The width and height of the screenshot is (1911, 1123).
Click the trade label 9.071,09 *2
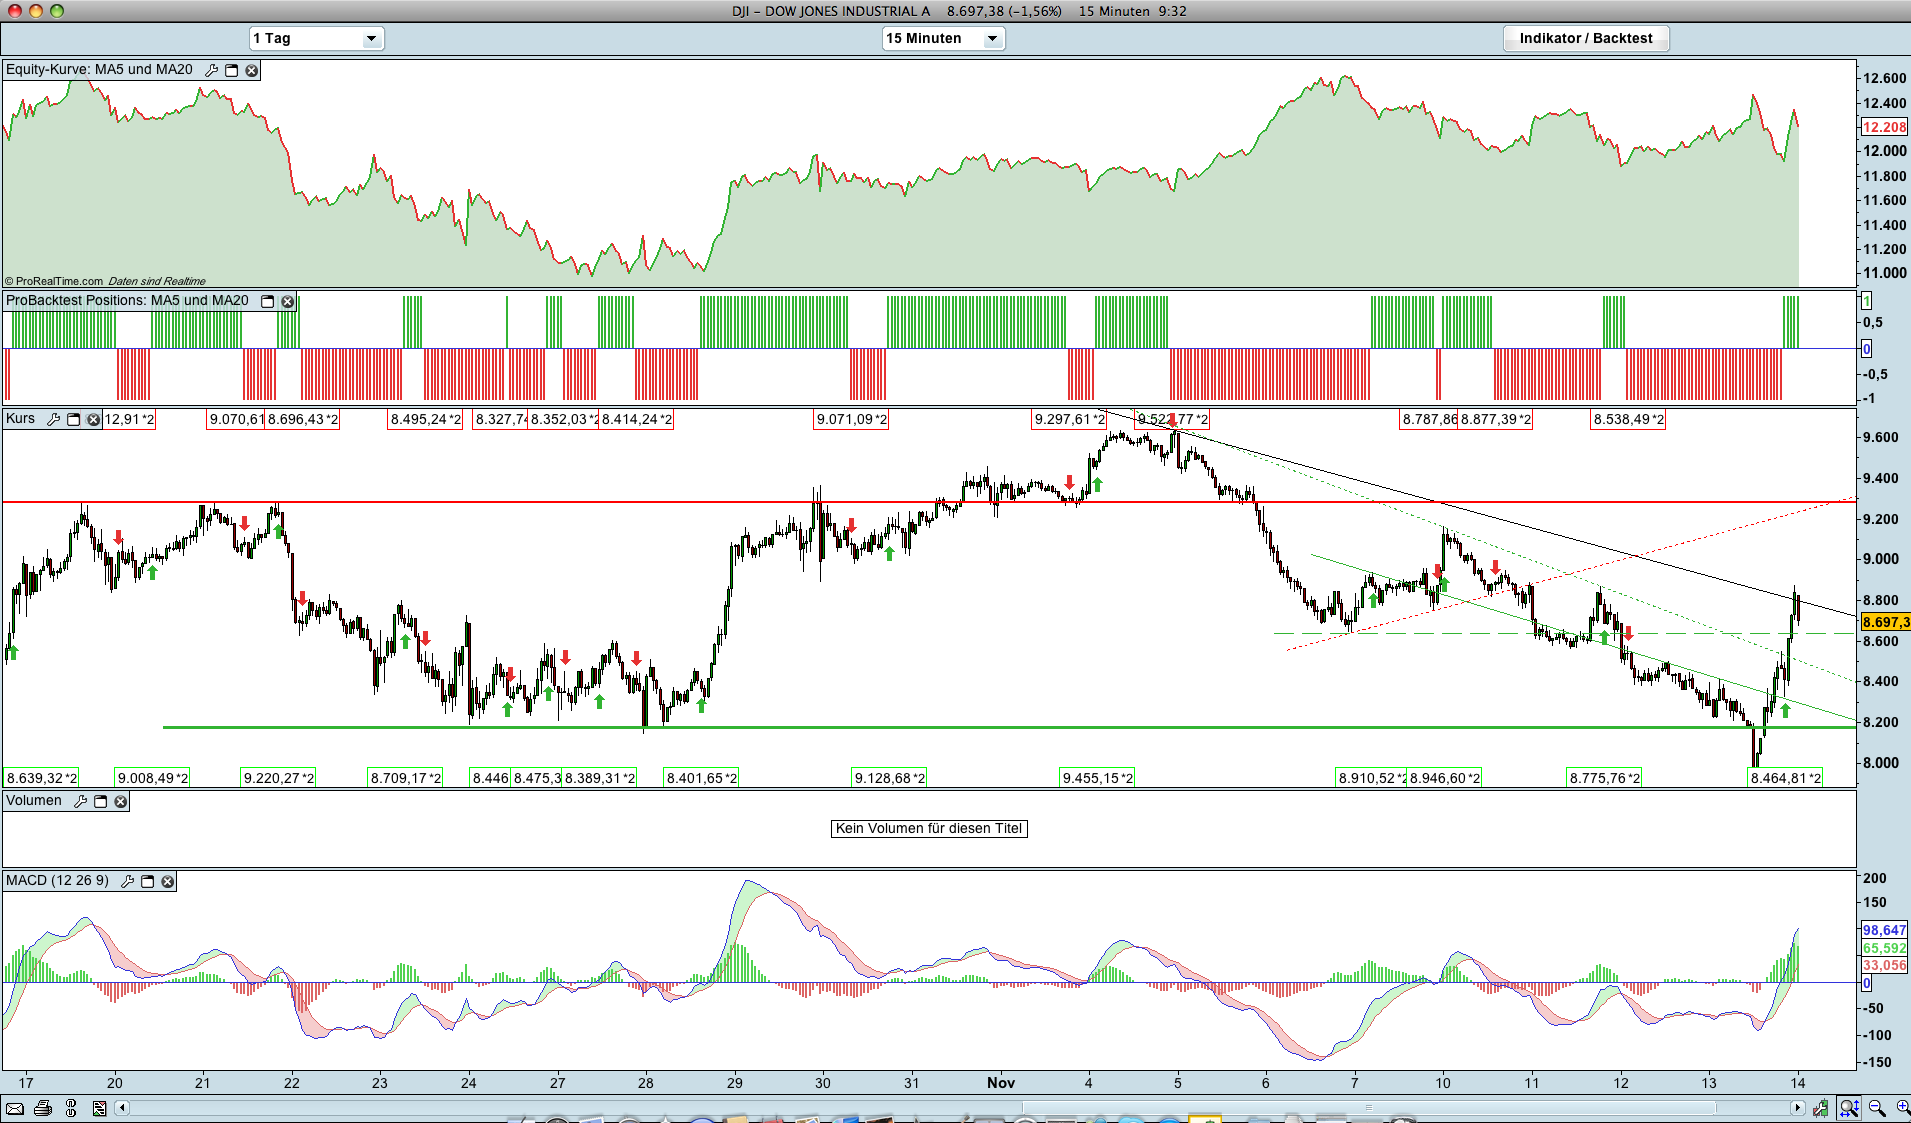click(x=851, y=419)
